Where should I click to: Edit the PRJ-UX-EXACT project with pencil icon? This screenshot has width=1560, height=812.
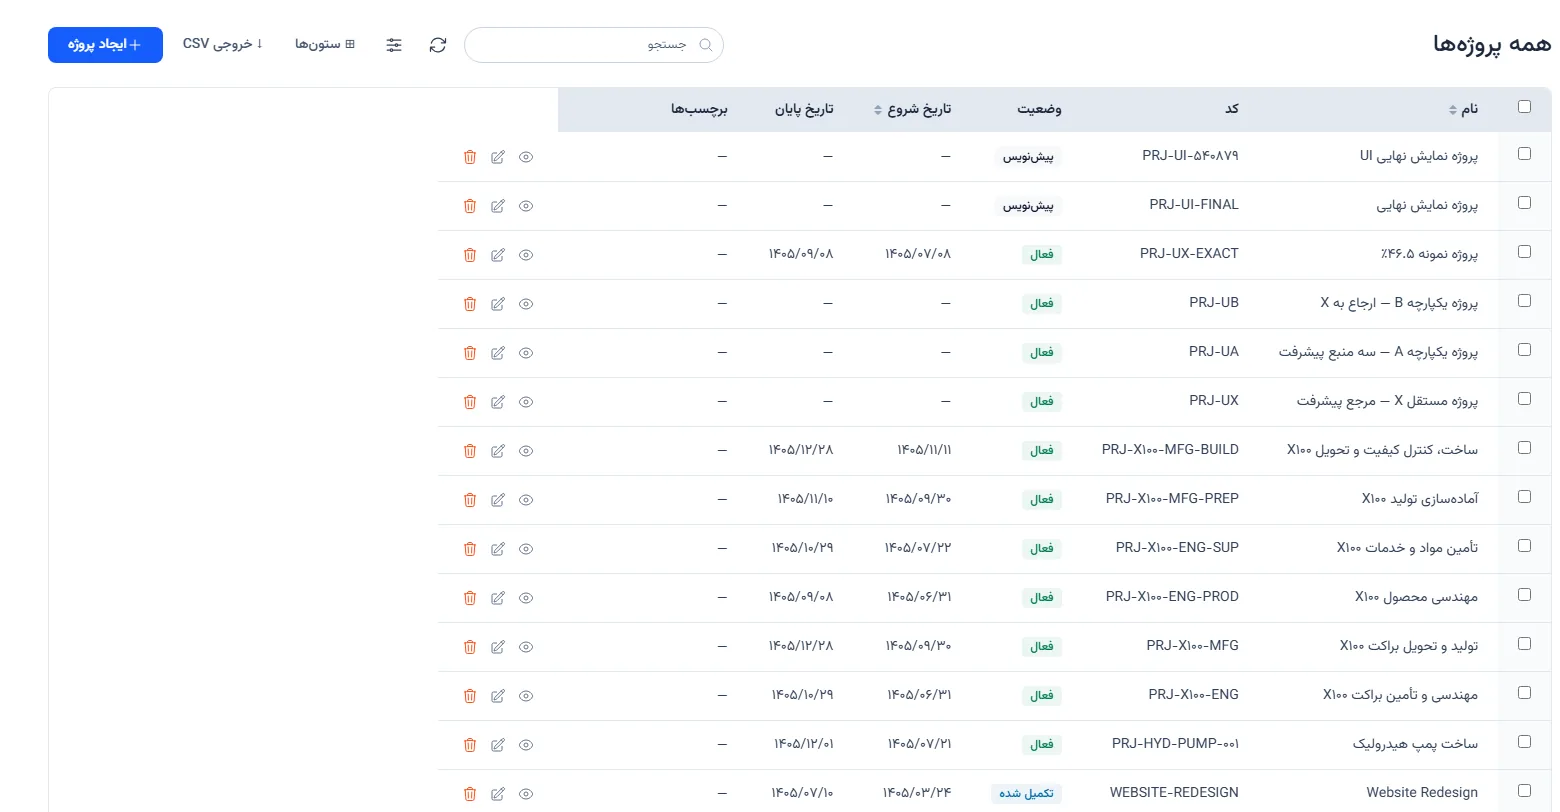point(498,255)
